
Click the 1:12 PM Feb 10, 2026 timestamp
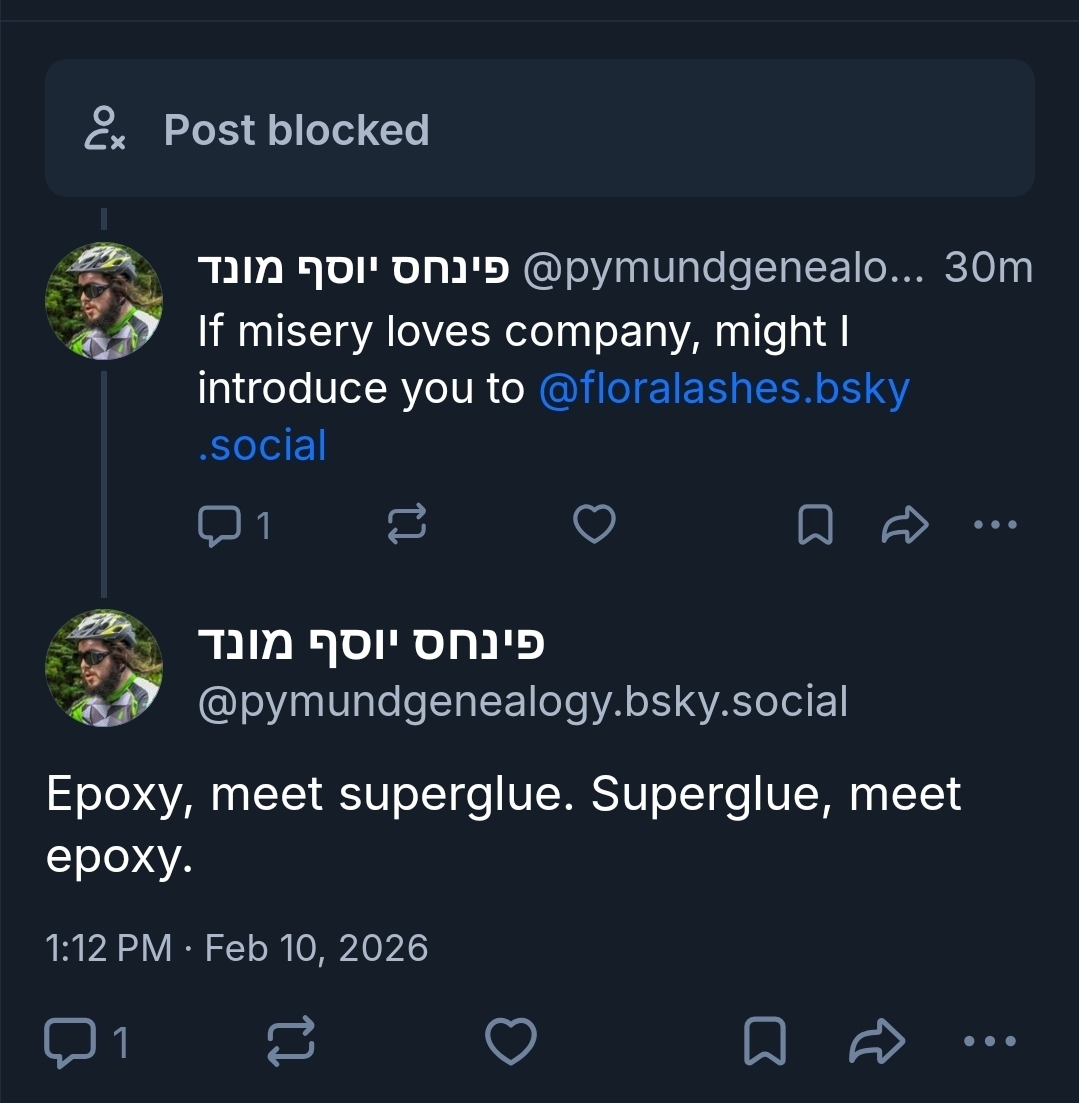237,947
